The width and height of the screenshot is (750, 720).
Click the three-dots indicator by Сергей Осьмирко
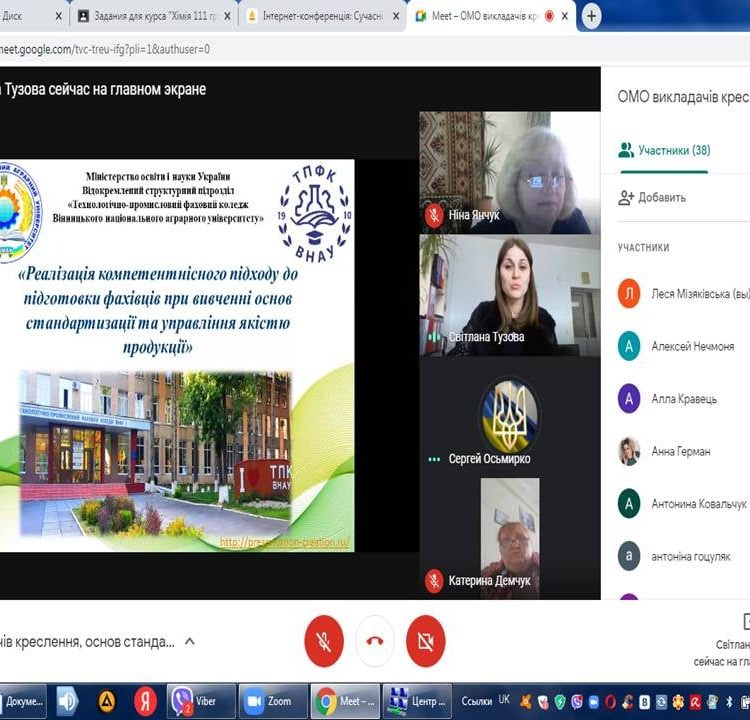(434, 459)
